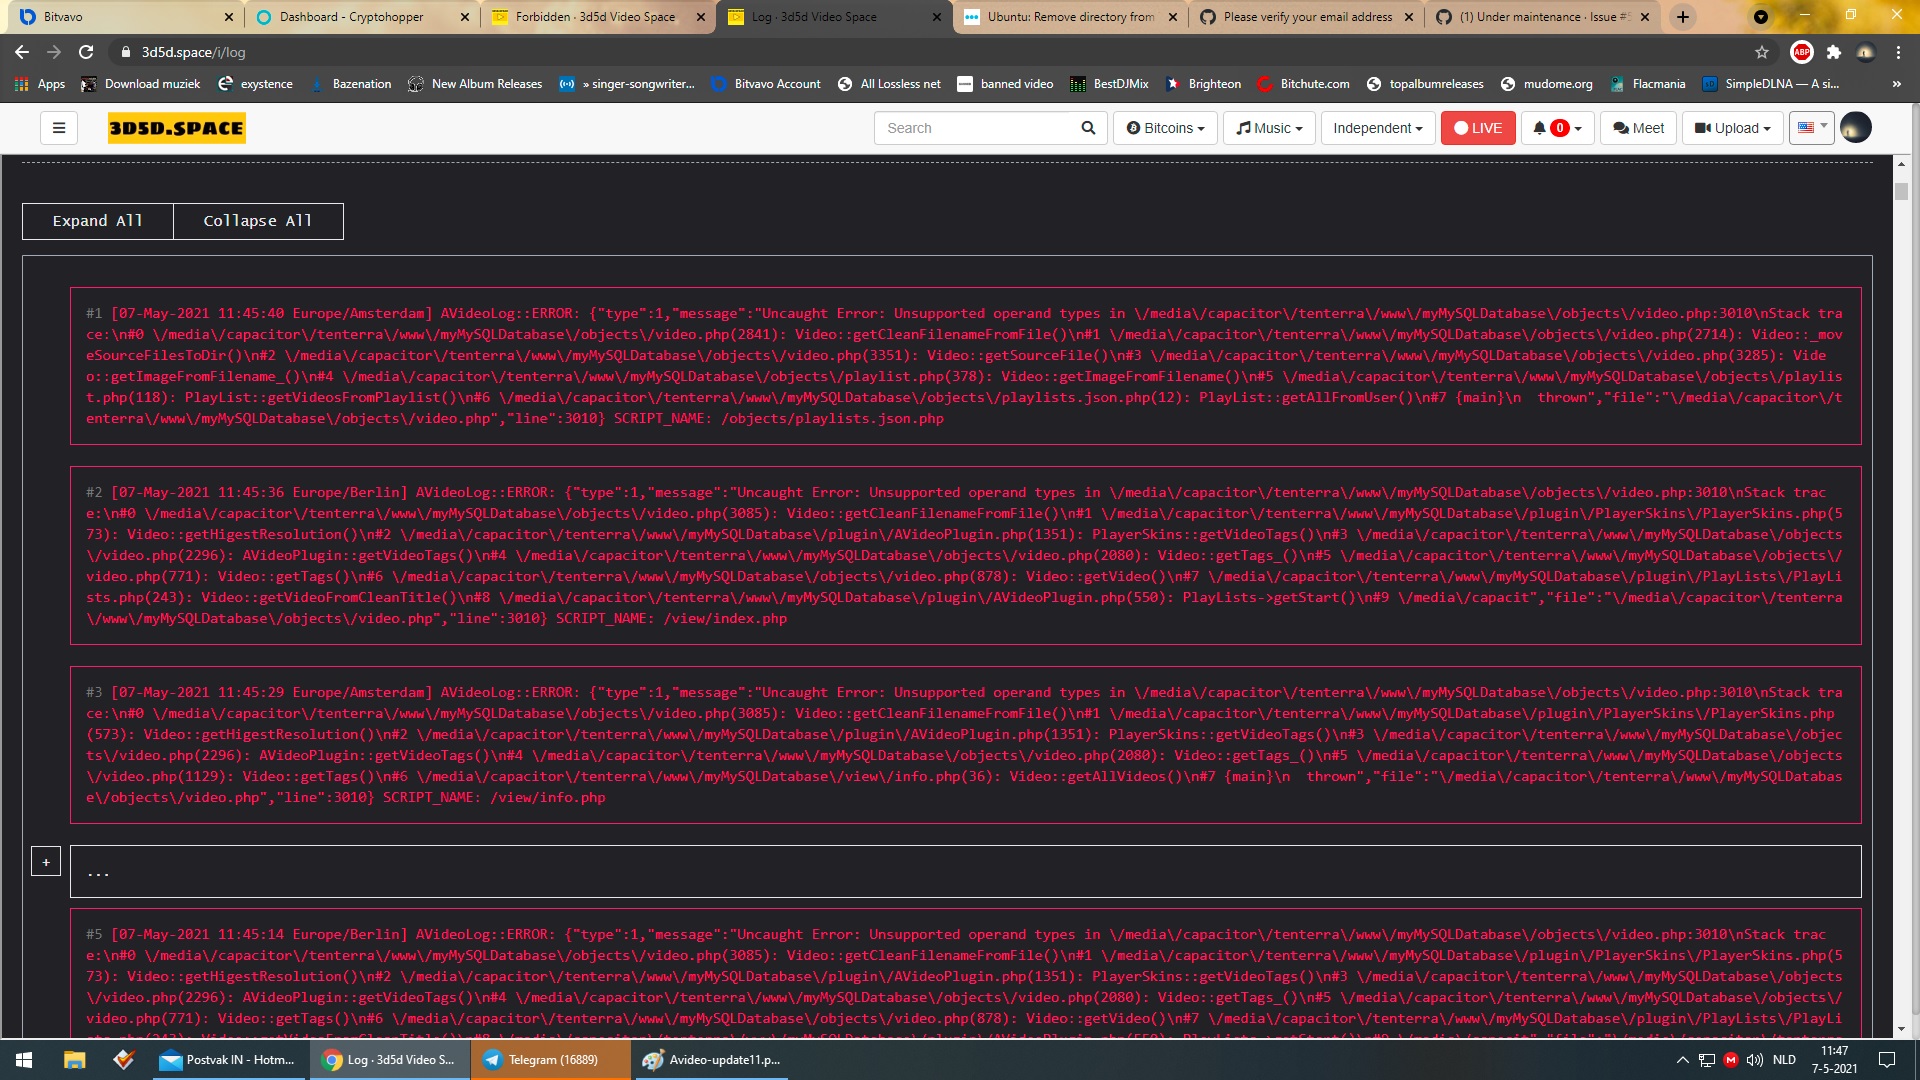Open the hamburger navigation menu
The height and width of the screenshot is (1080, 1920).
(59, 128)
